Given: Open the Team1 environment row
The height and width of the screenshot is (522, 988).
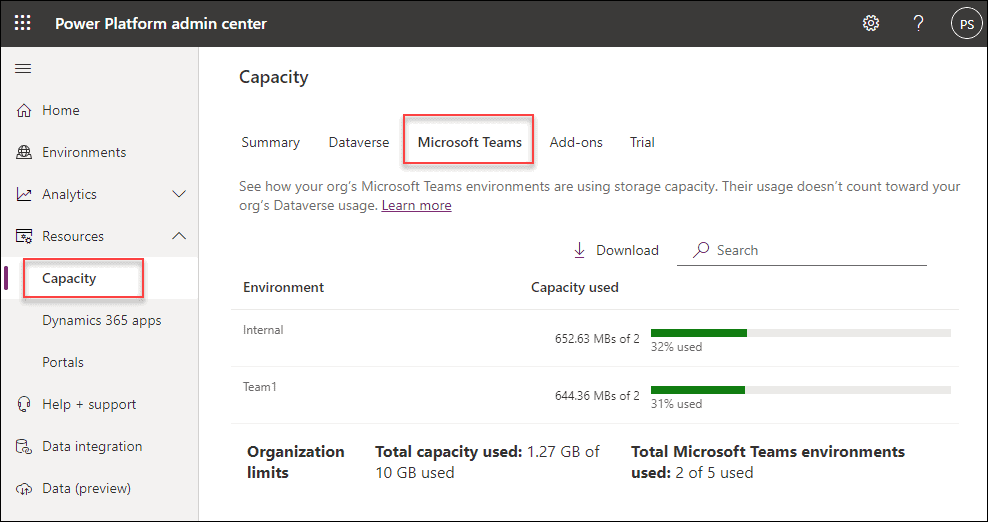Looking at the screenshot, I should pos(595,395).
